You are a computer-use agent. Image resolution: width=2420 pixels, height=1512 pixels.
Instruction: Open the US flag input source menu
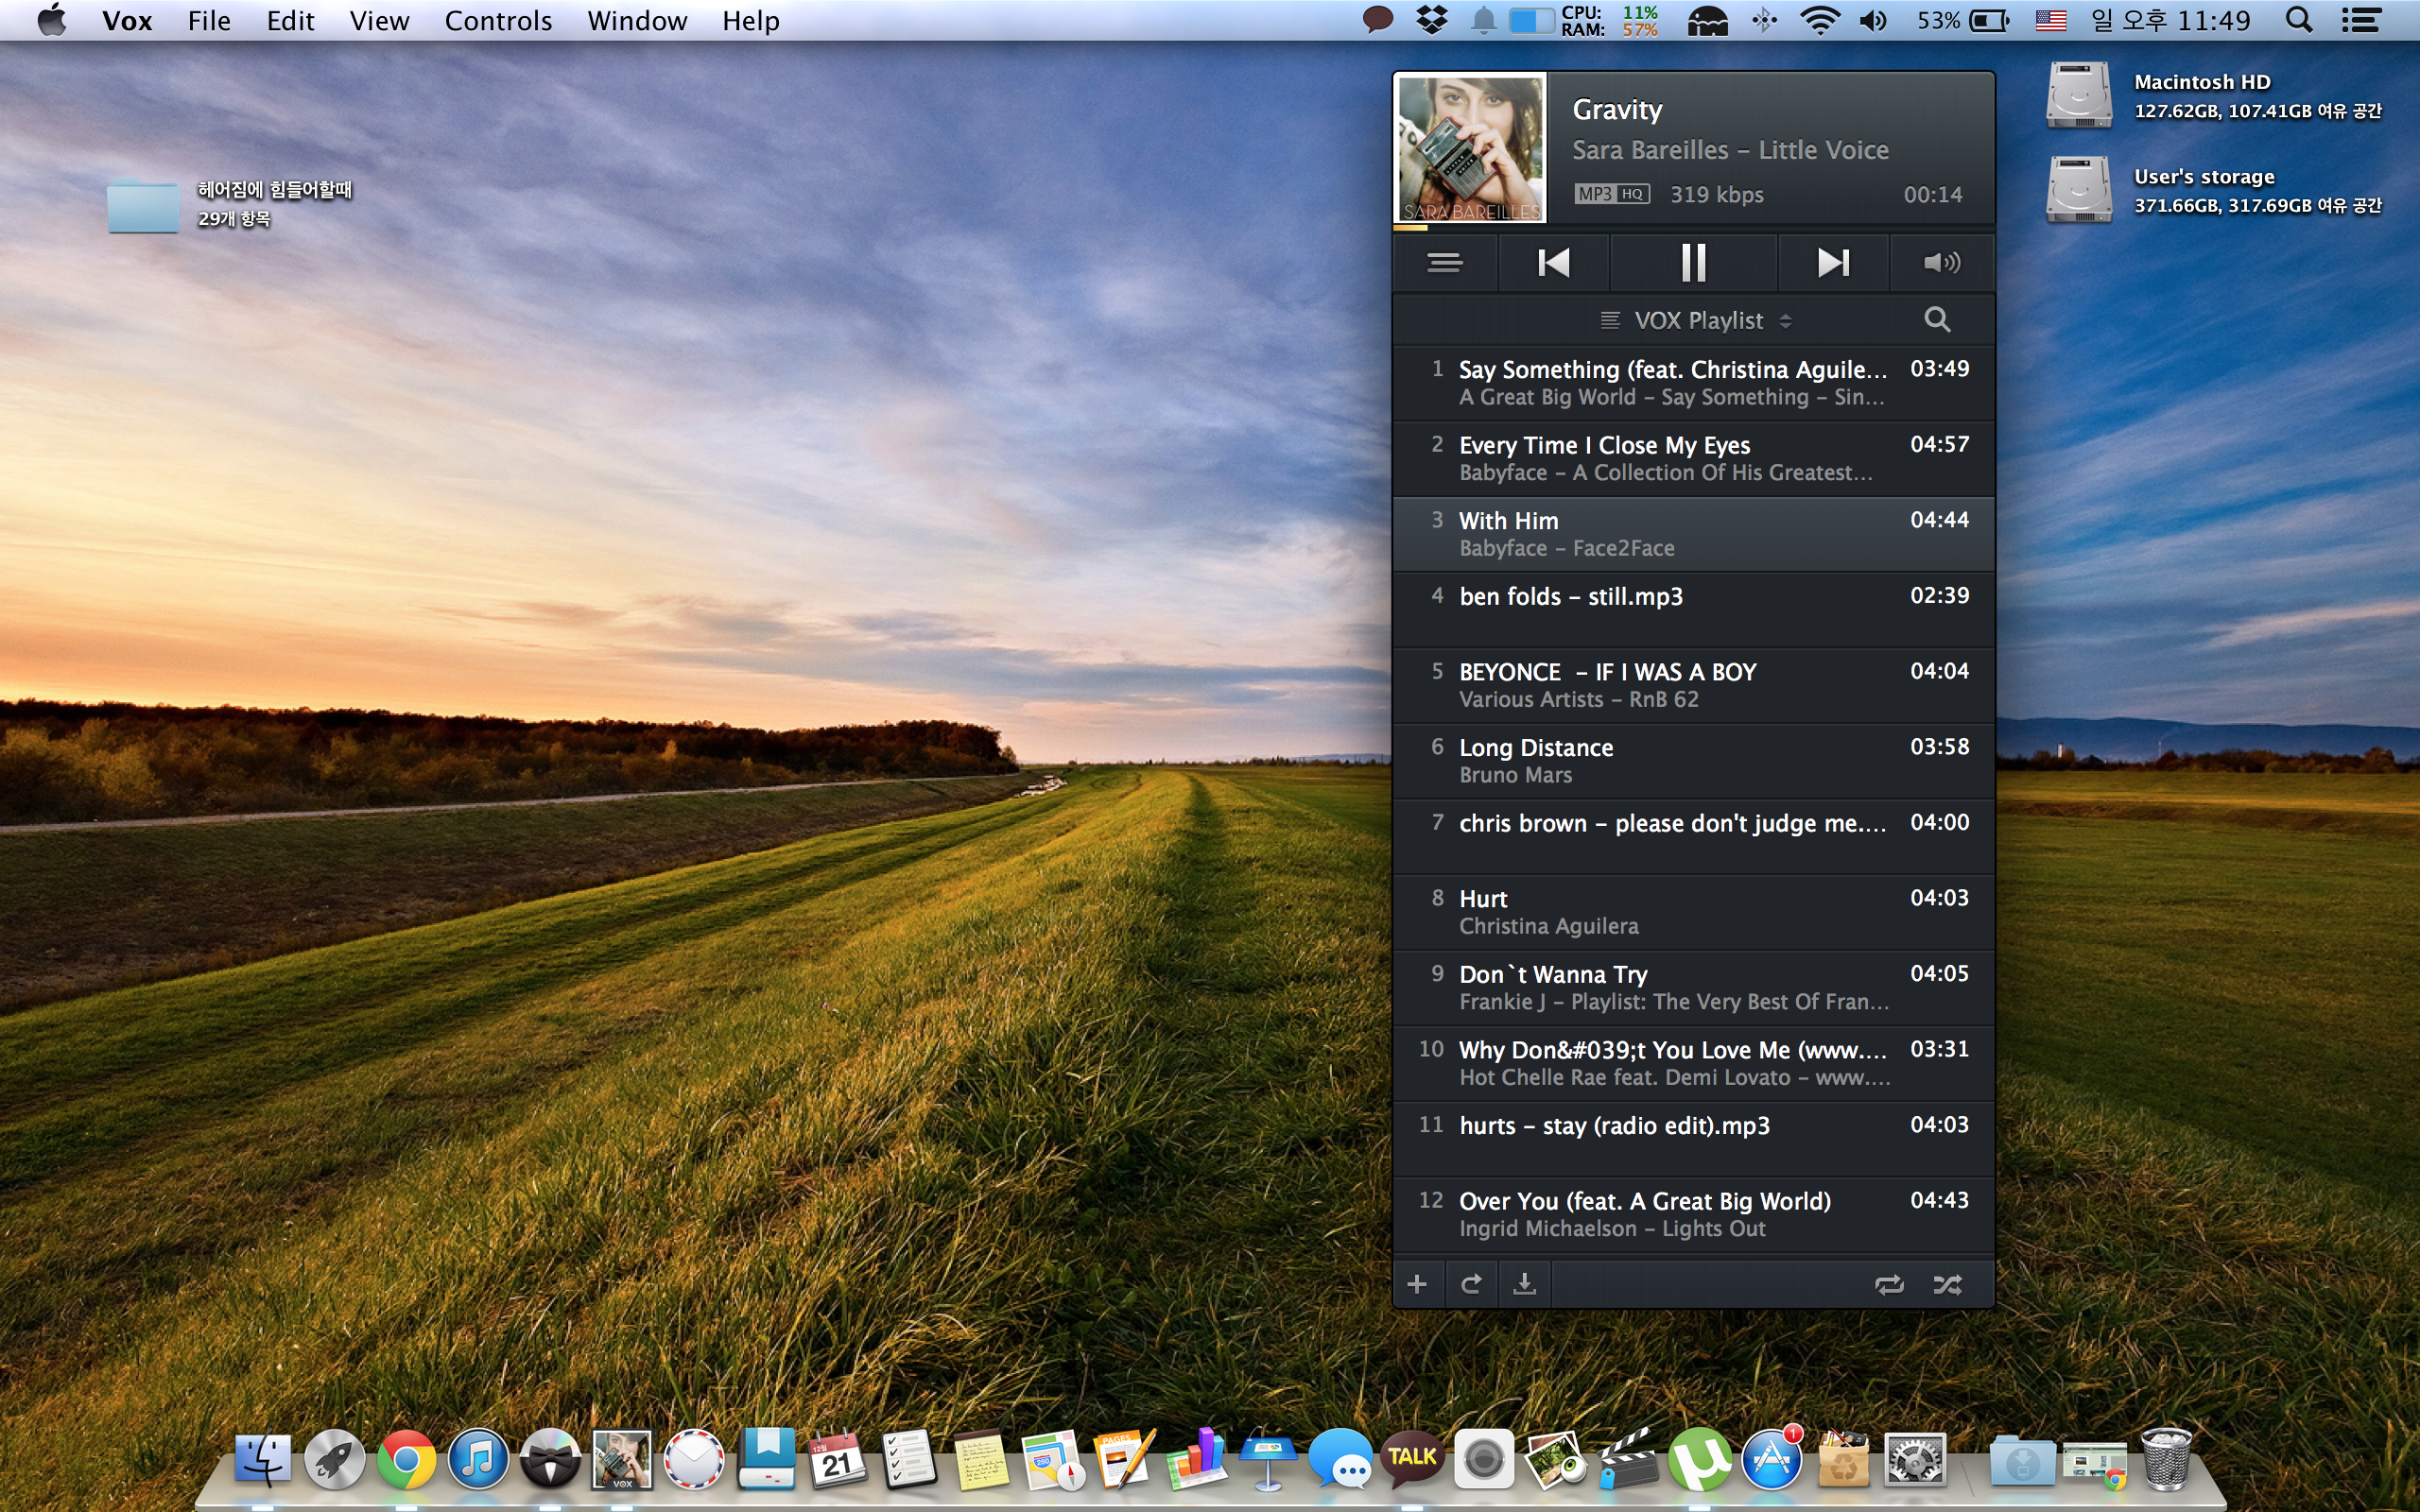point(2051,20)
